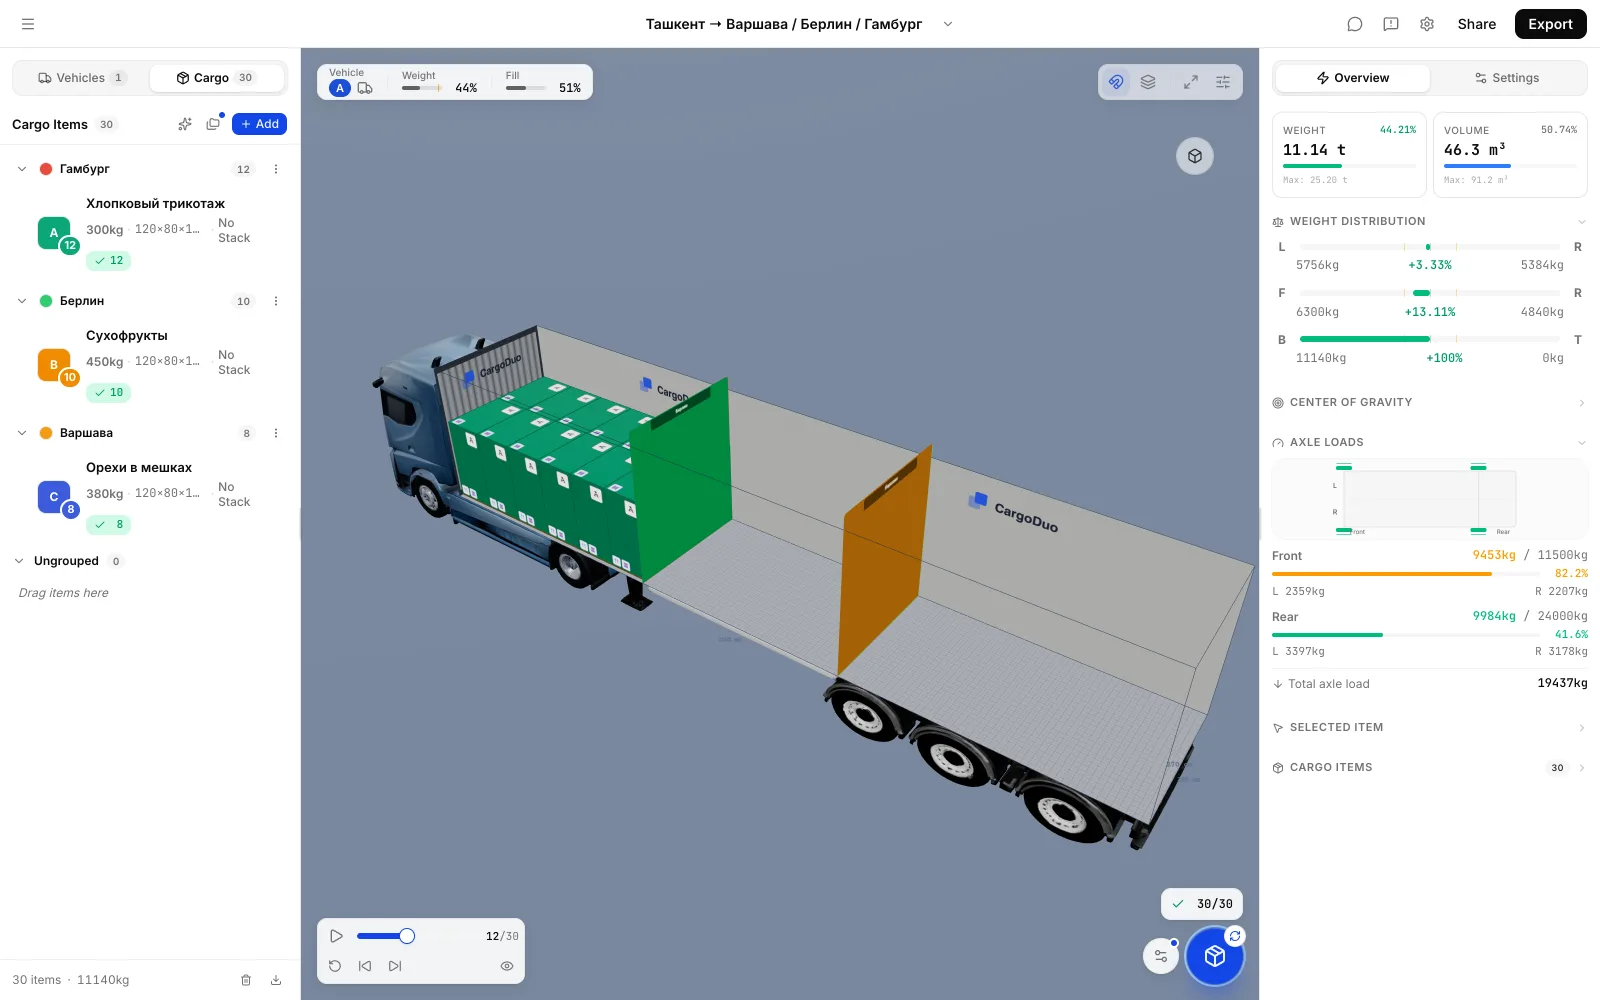Open the feedback message icon

point(1391,24)
